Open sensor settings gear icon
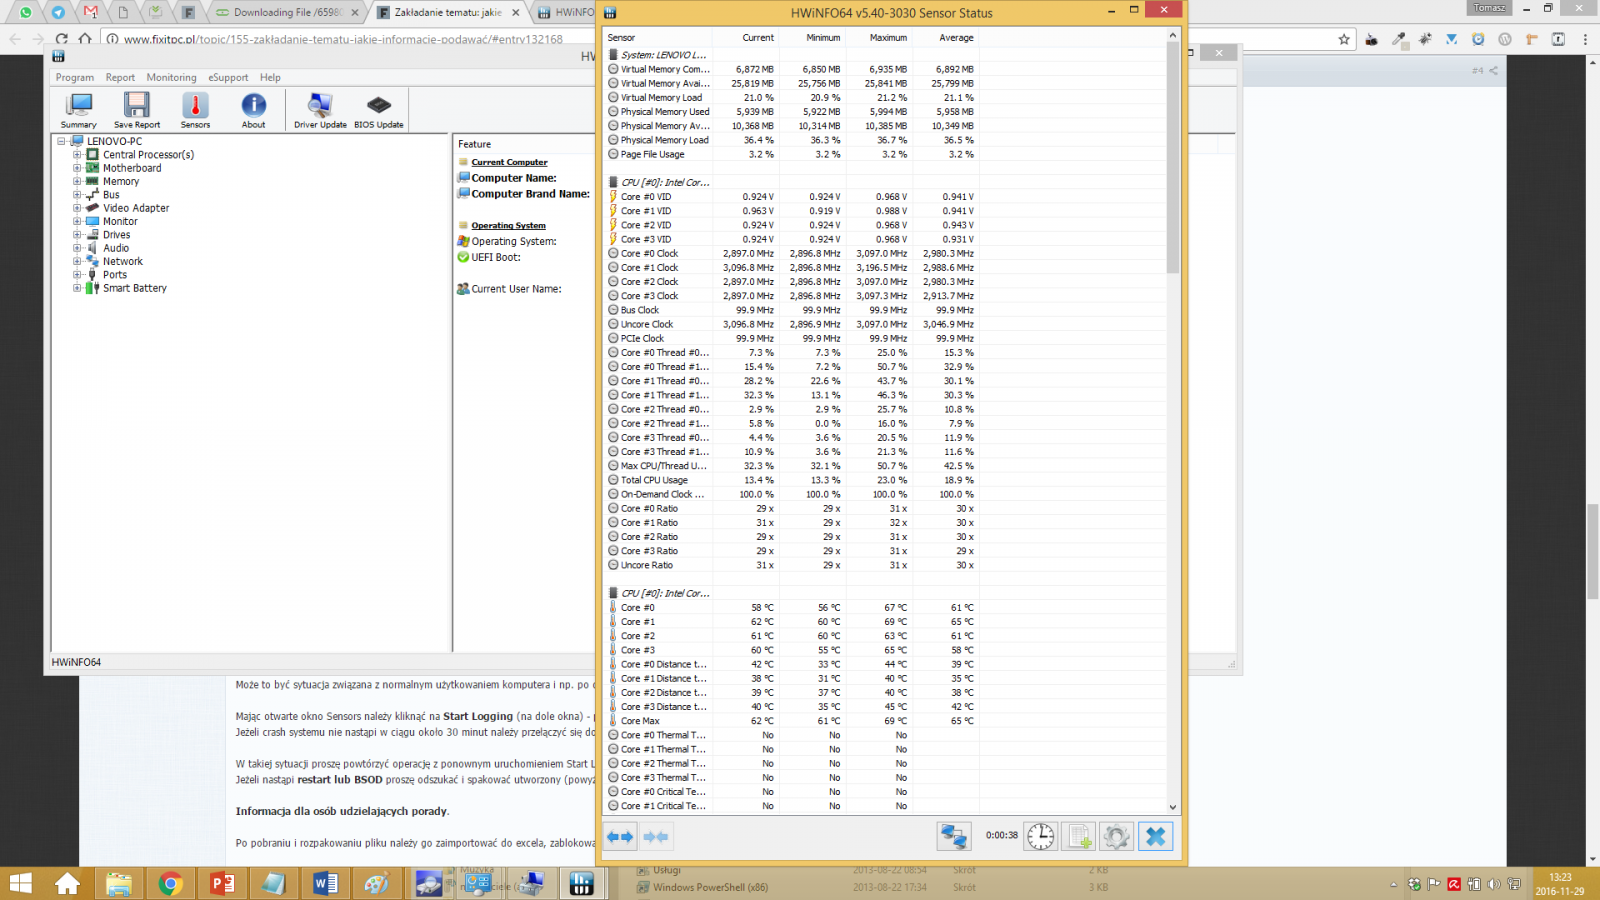1600x900 pixels. (x=1116, y=836)
